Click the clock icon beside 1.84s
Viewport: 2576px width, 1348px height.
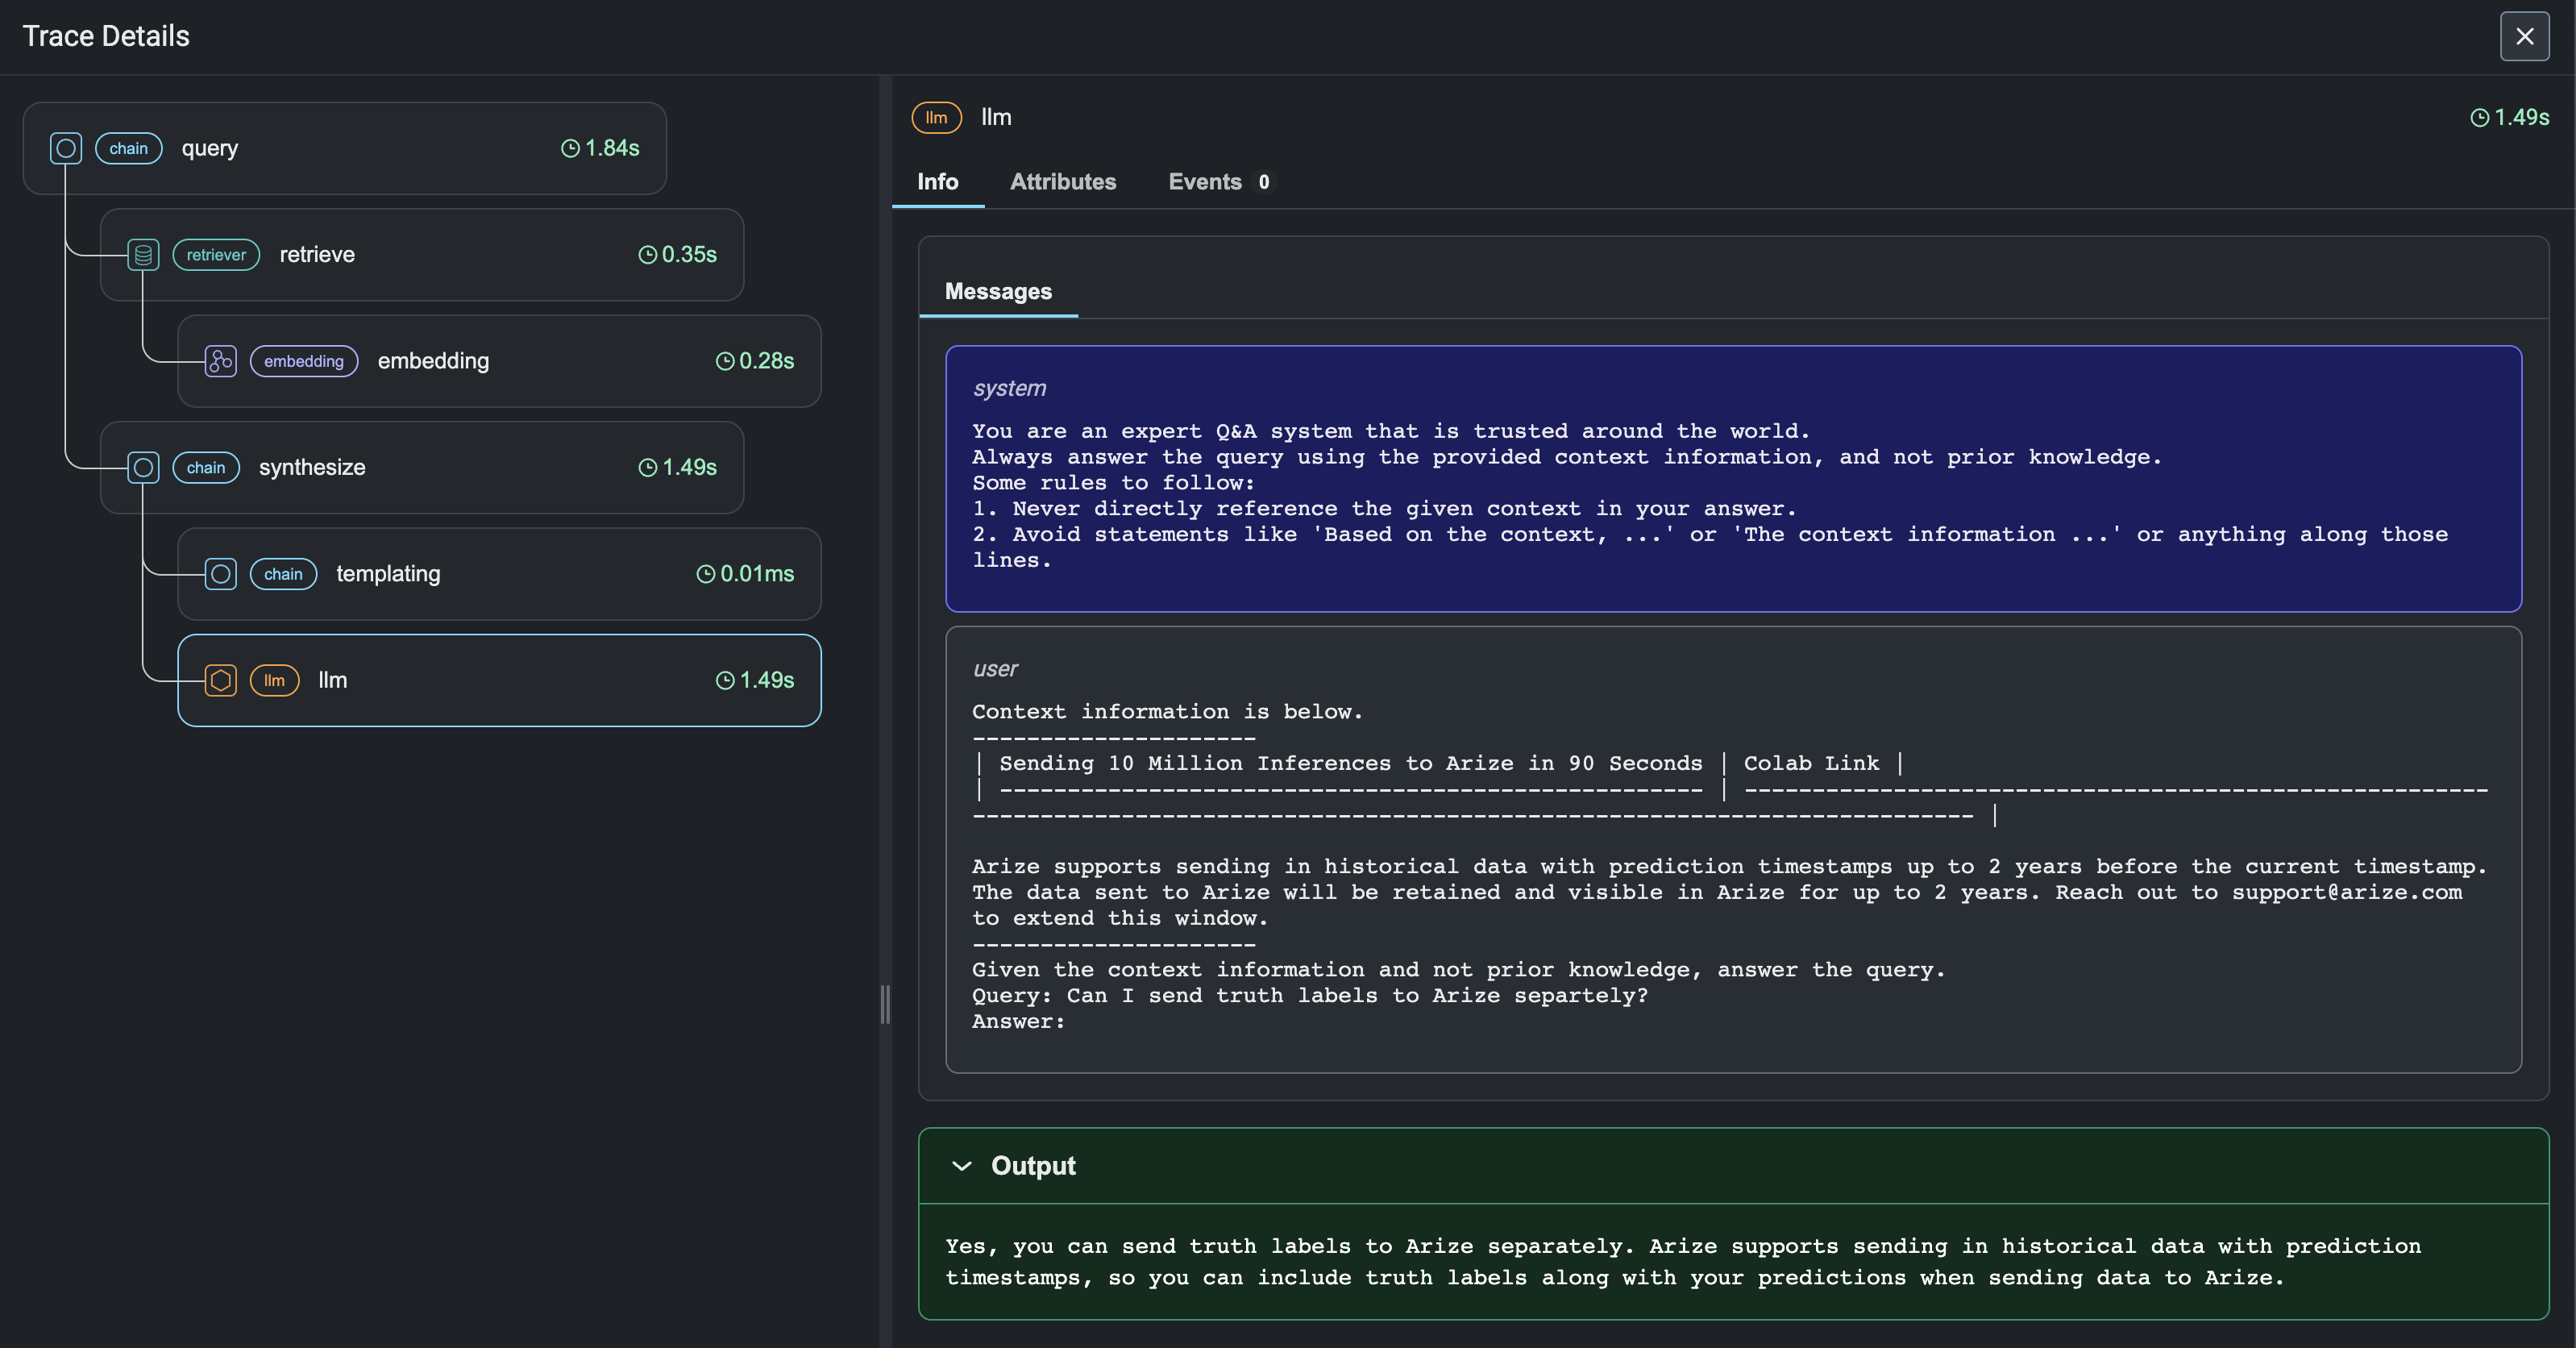coord(570,148)
